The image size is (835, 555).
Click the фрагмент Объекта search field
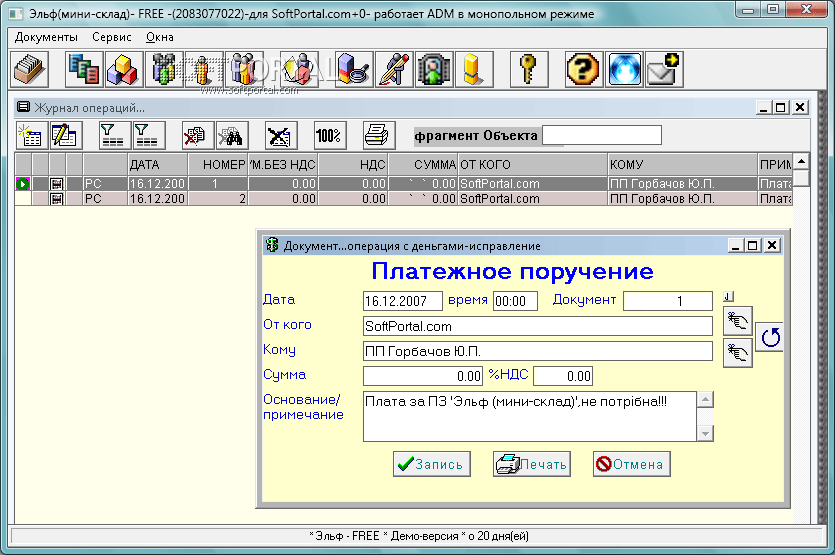[x=602, y=135]
